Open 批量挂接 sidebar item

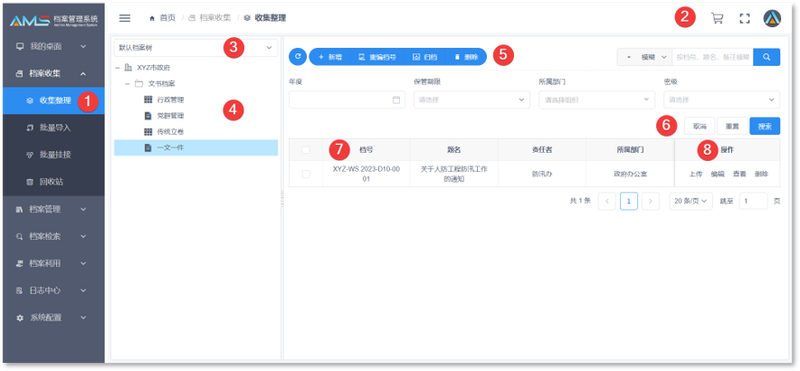click(x=54, y=155)
